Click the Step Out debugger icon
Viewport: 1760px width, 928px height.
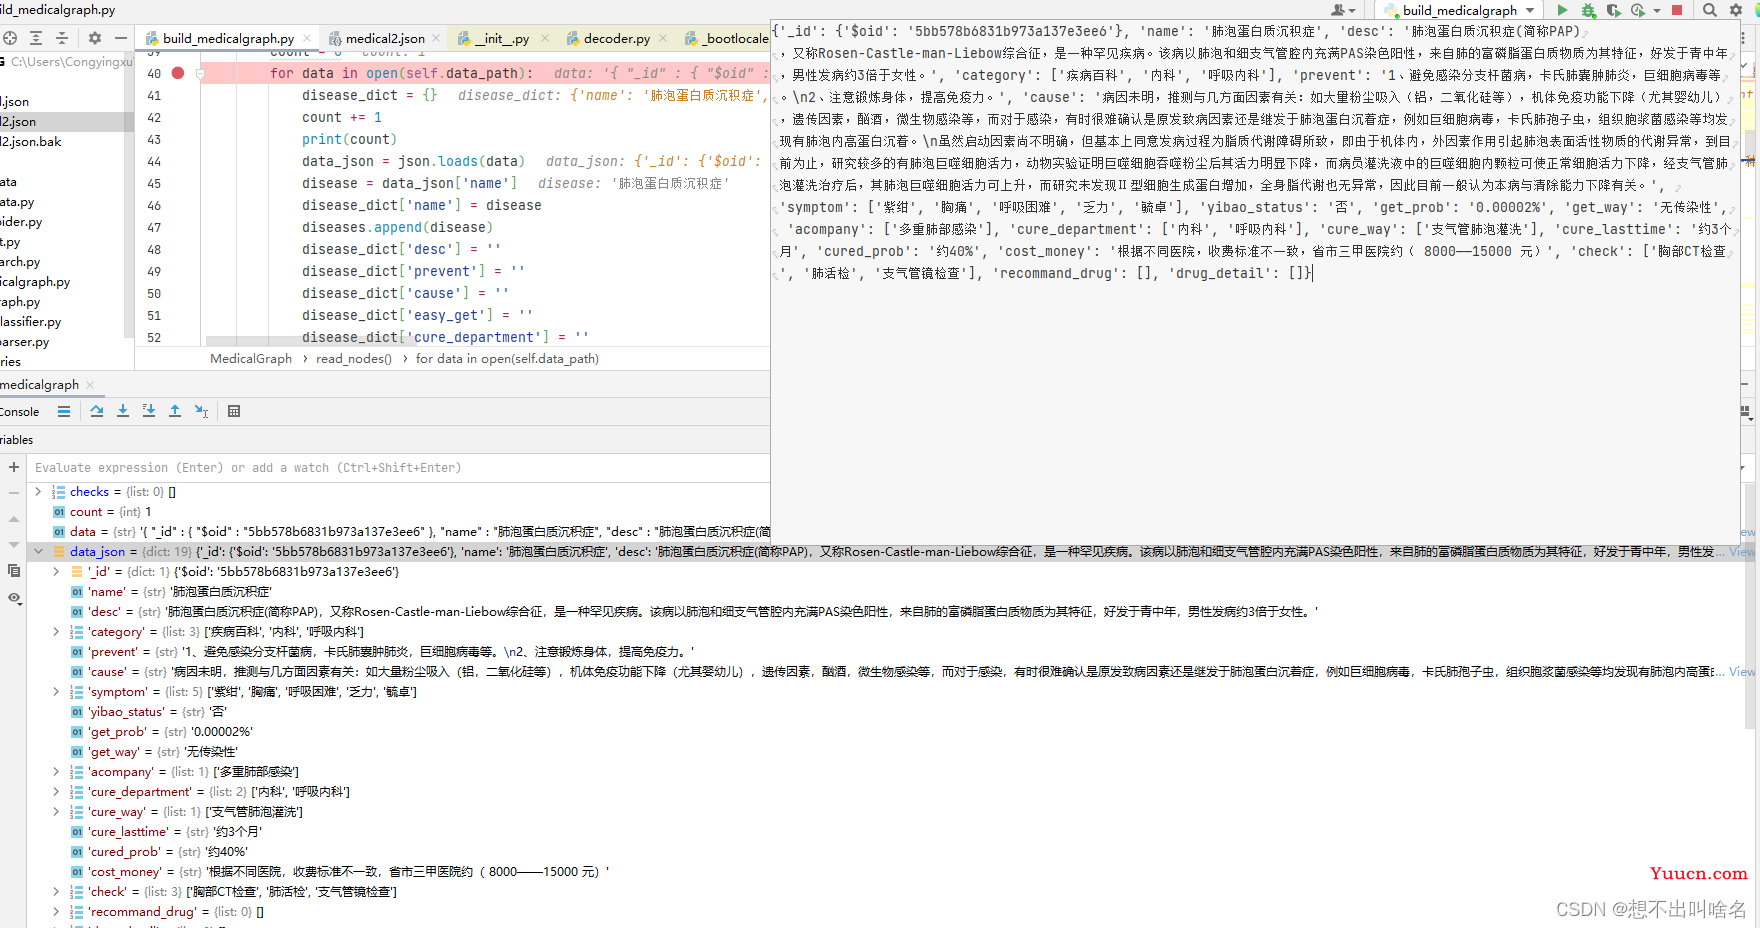coord(175,411)
